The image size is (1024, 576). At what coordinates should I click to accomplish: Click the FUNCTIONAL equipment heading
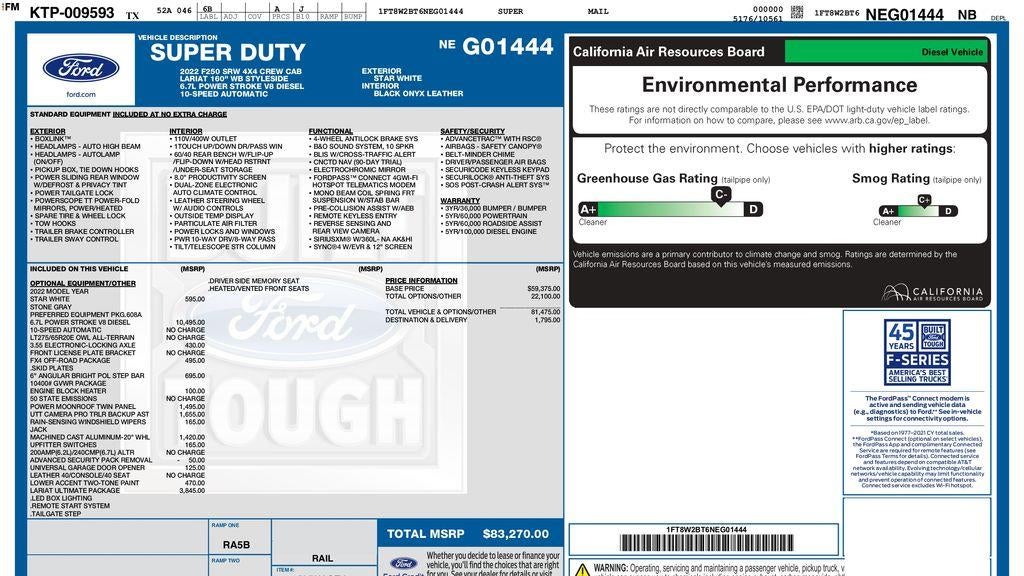tap(330, 131)
